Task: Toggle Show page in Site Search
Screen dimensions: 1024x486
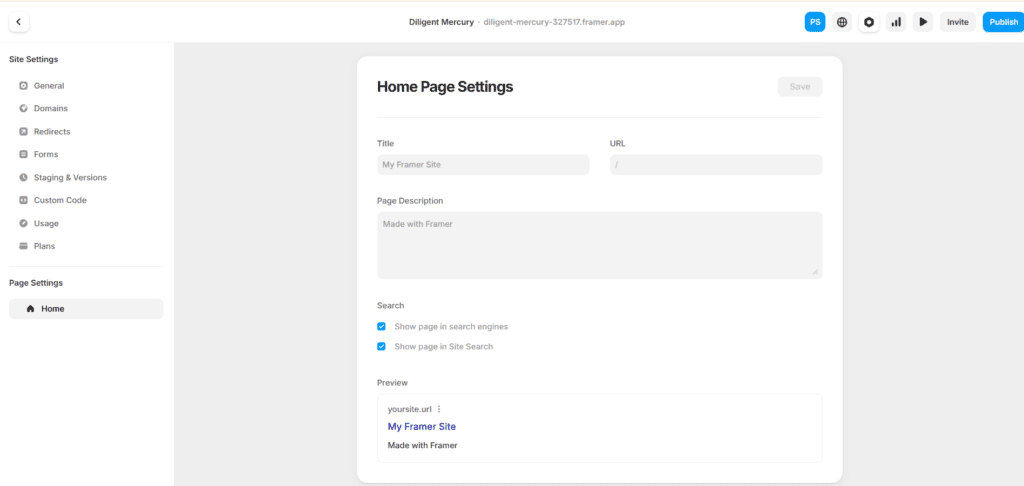Action: click(x=381, y=347)
